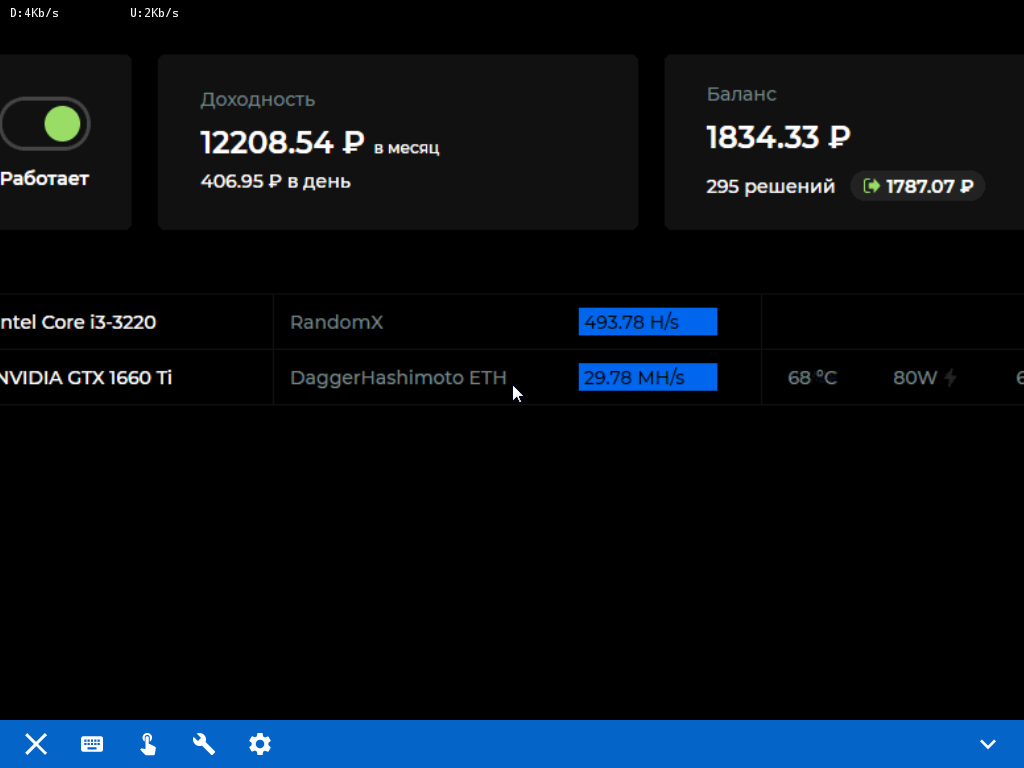
Task: Click the 1834.33 ₽ balance amount
Action: [778, 137]
